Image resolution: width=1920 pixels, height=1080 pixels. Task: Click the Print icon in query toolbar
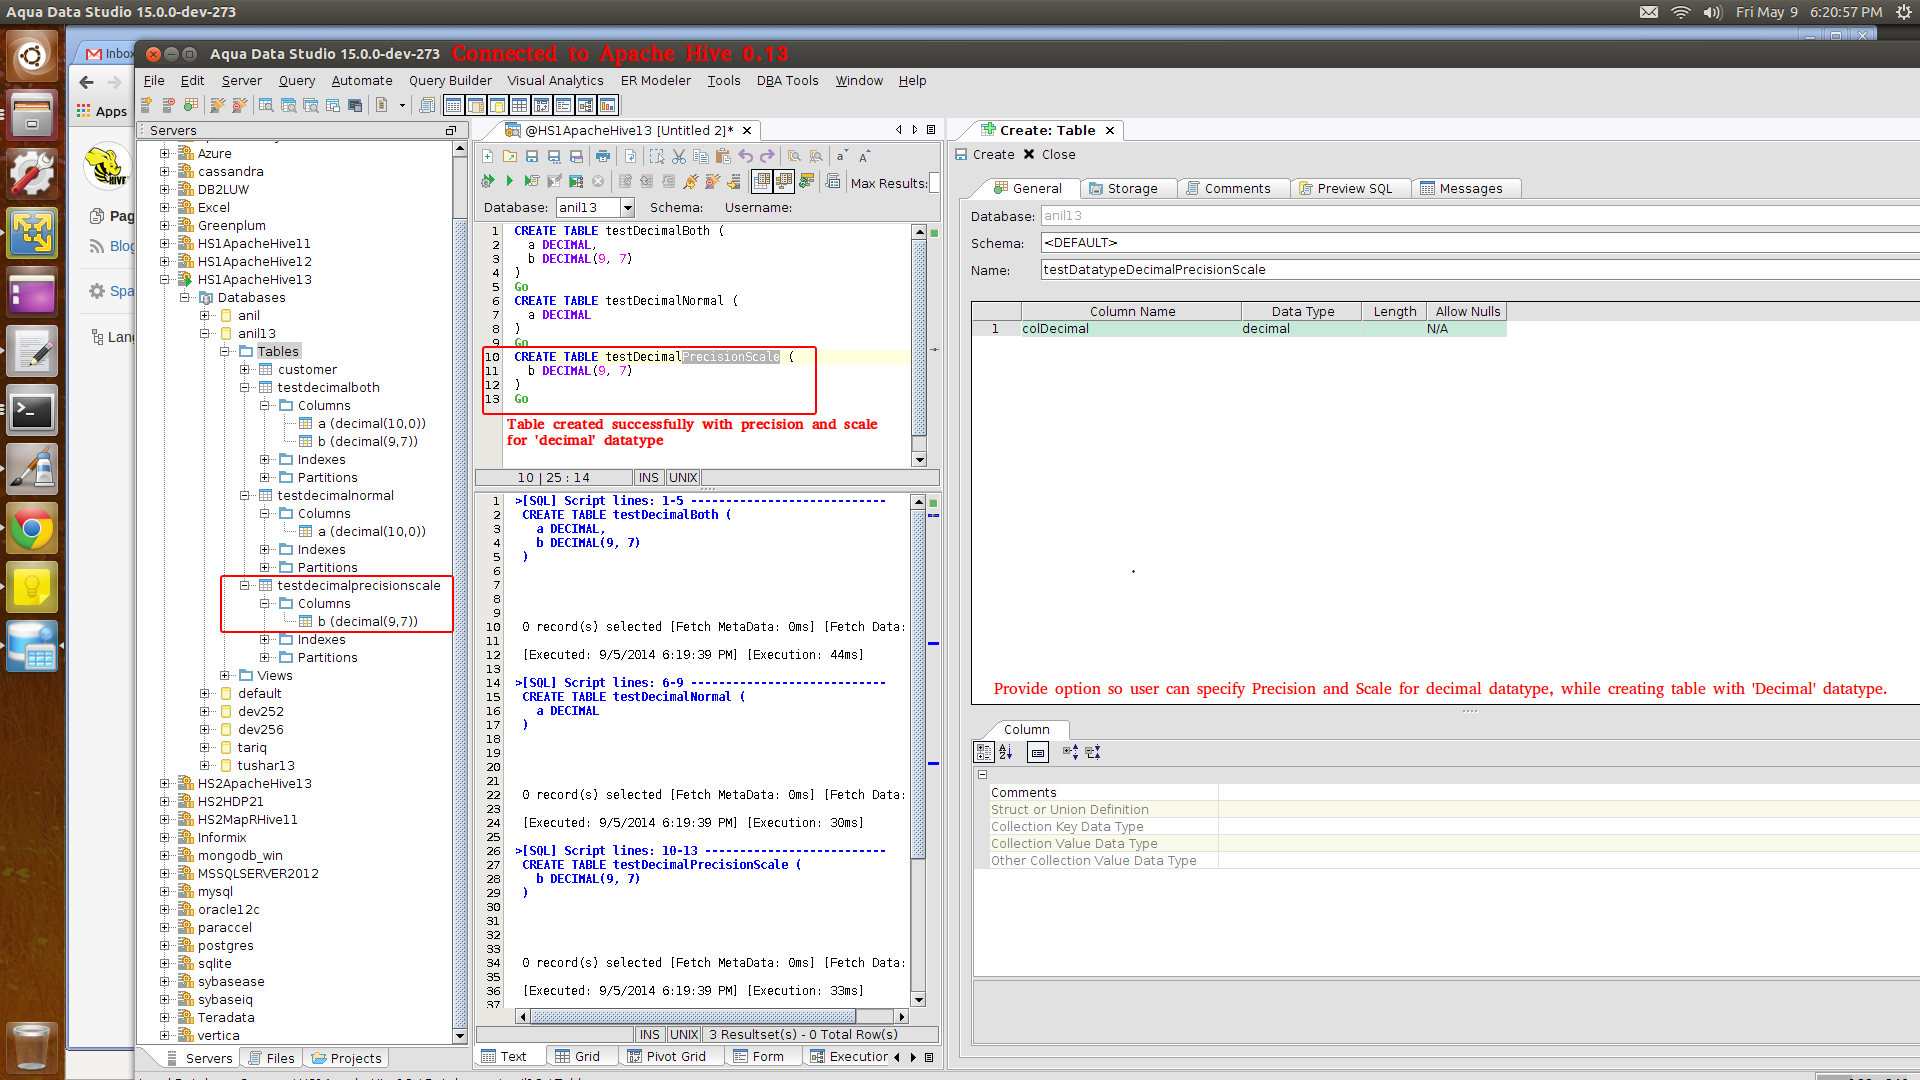pos(602,156)
